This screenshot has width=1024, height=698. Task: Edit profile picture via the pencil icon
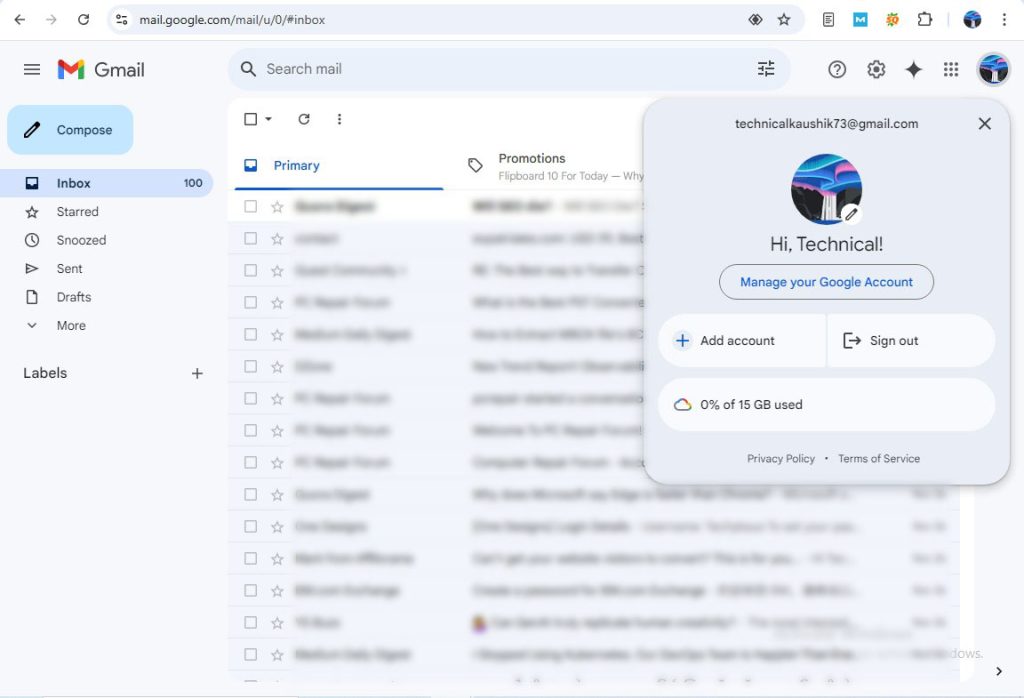pos(851,213)
